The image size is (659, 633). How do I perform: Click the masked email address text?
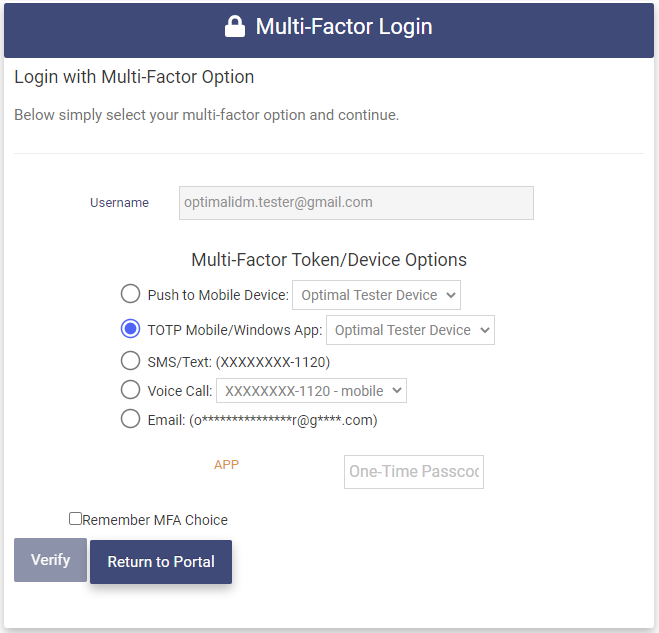283,420
